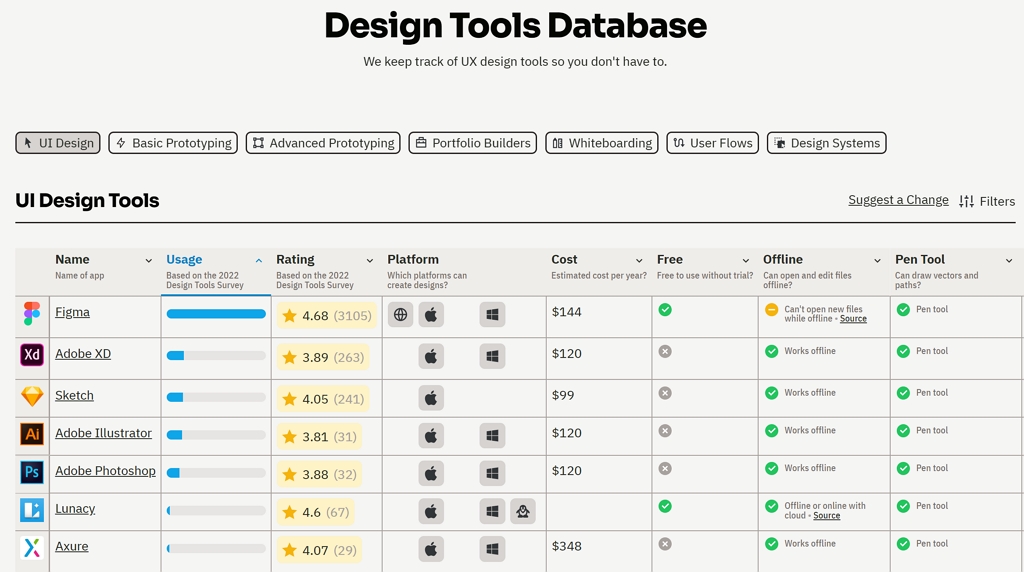Click Pen tool text in the Axure row
Image resolution: width=1024 pixels, height=572 pixels.
[932, 544]
